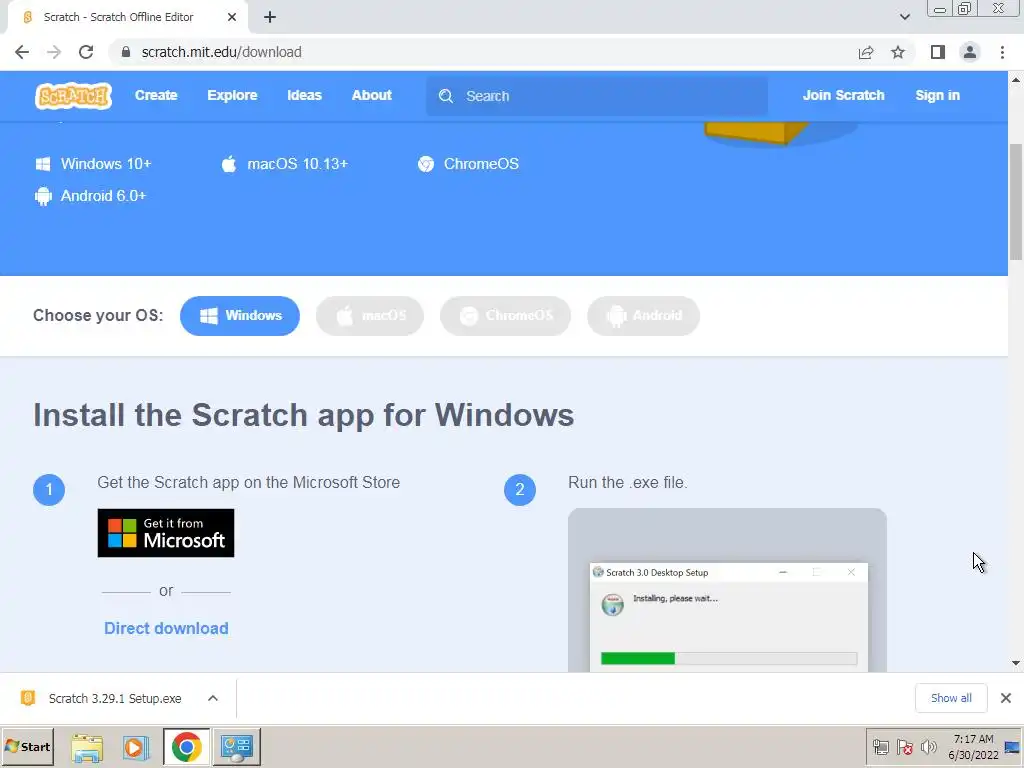
Task: Click the Chrome taskbar icon
Action: [187, 747]
